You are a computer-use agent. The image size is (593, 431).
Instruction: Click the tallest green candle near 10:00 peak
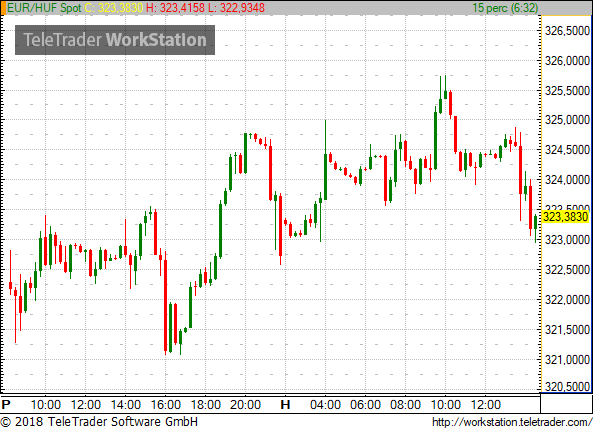(436, 138)
